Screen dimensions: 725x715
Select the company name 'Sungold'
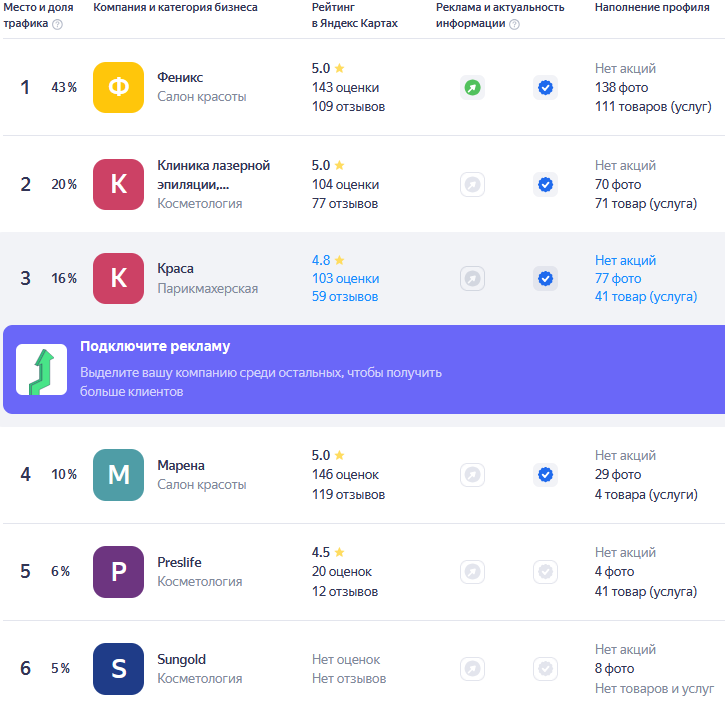[181, 660]
